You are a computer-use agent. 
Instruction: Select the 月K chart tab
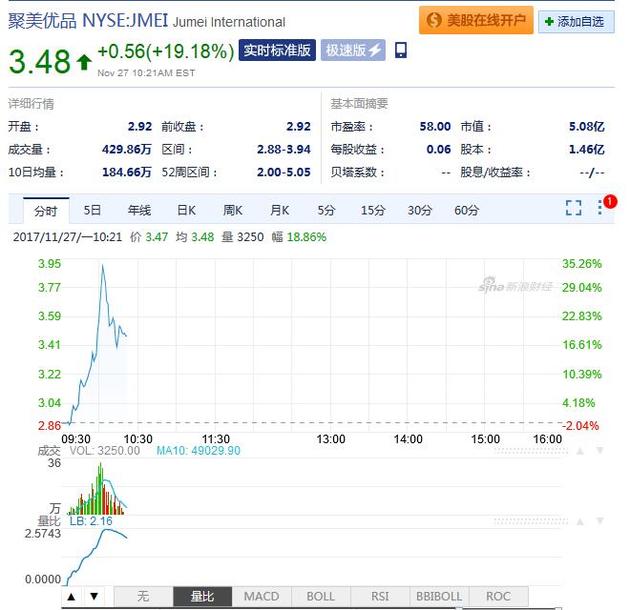(280, 210)
